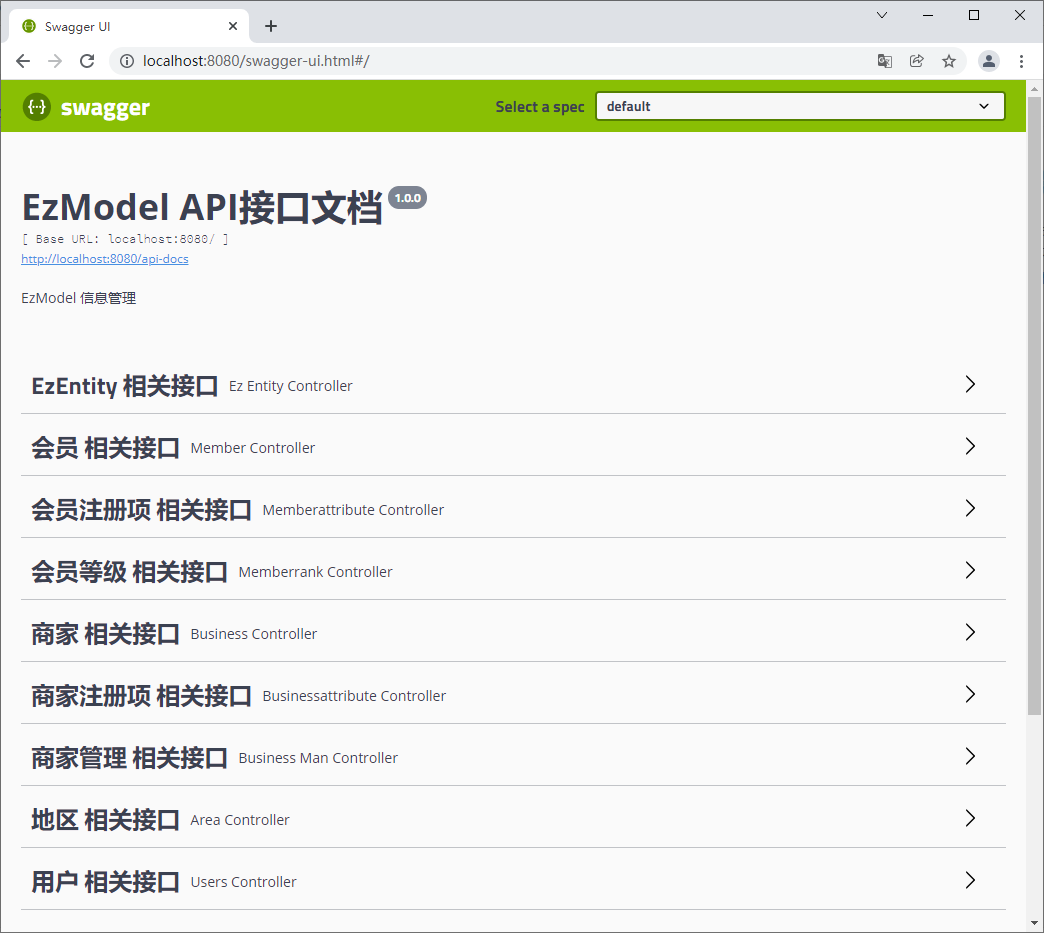Click the Memberattribute Controller description text
This screenshot has height=933, width=1044.
[x=353, y=510]
